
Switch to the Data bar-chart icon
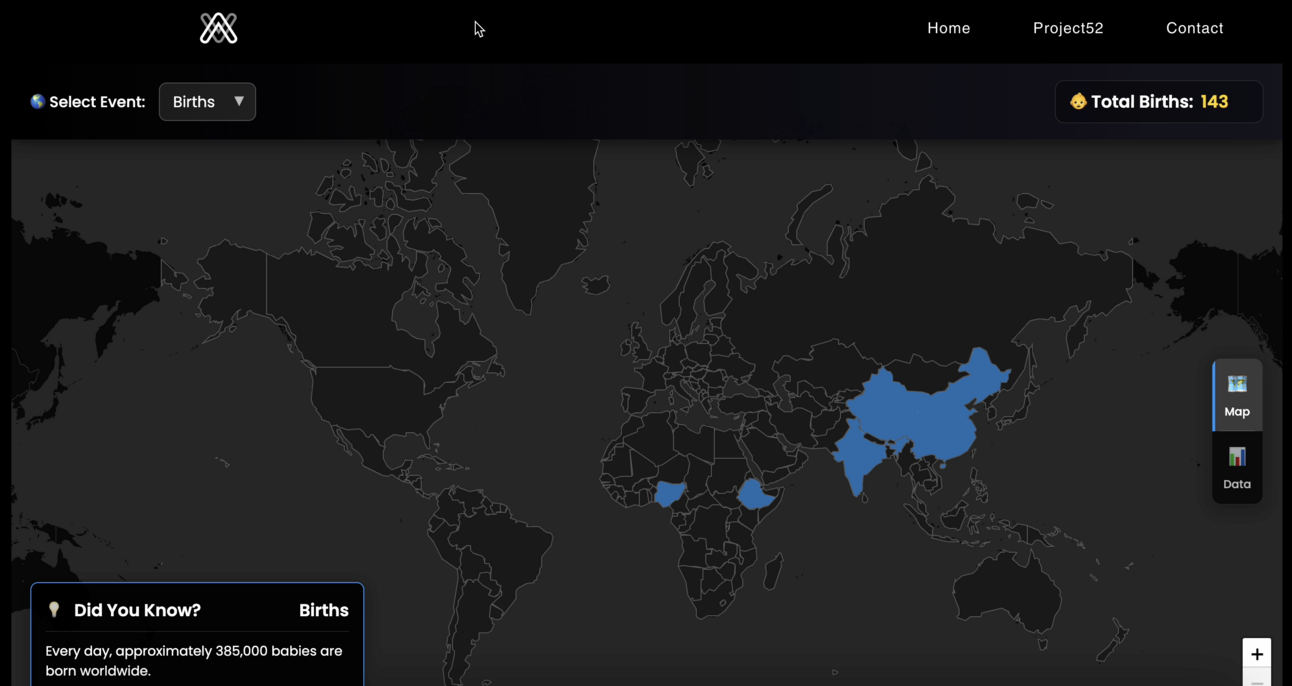pyautogui.click(x=1237, y=466)
